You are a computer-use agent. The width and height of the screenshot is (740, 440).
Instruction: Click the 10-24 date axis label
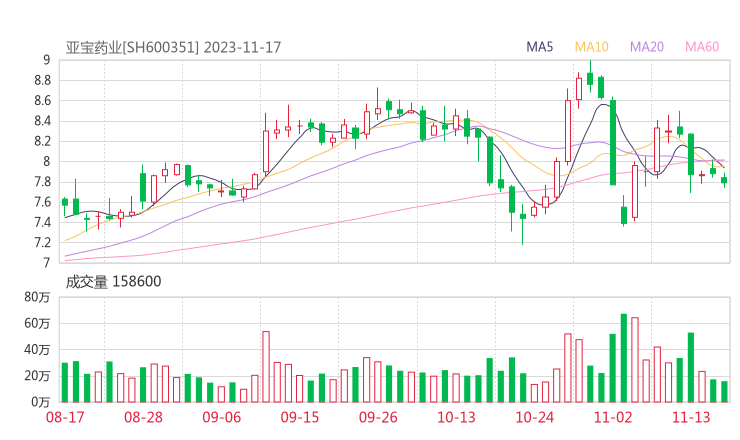[x=534, y=417]
